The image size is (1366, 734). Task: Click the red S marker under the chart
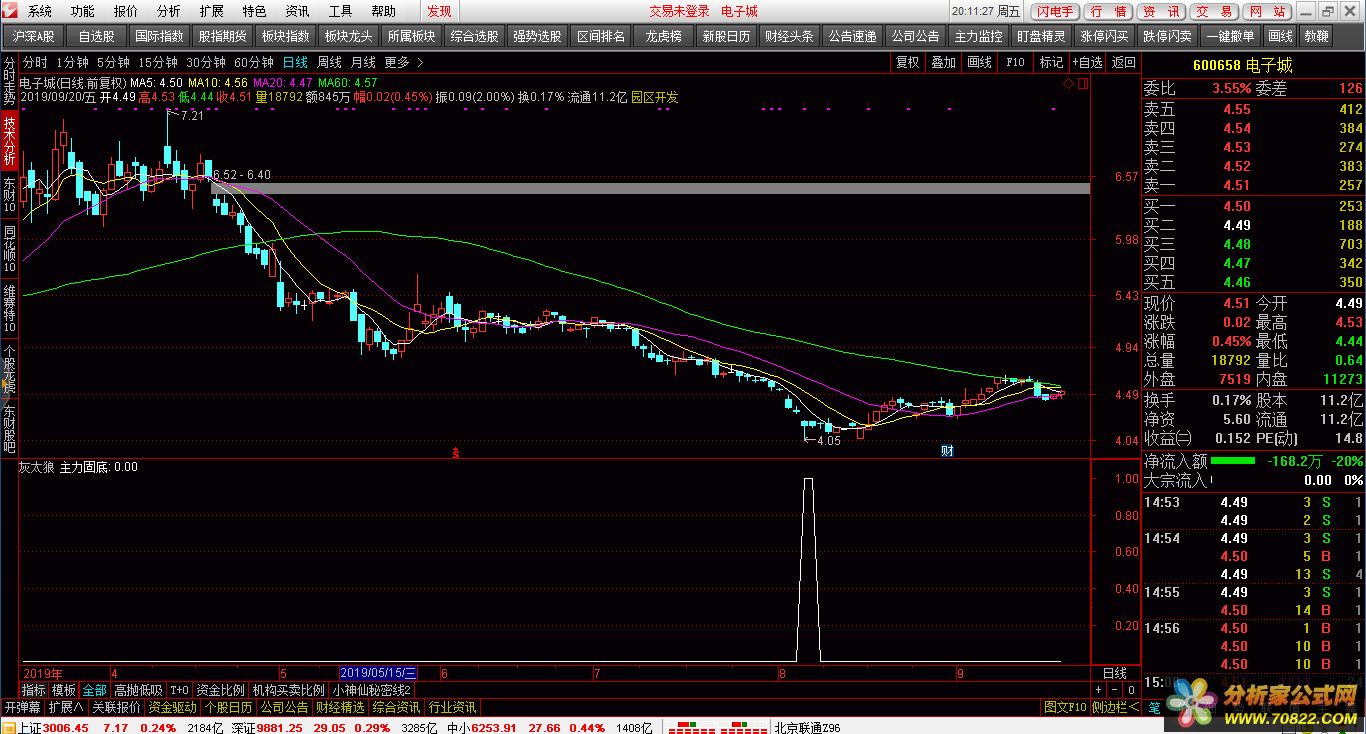(456, 452)
